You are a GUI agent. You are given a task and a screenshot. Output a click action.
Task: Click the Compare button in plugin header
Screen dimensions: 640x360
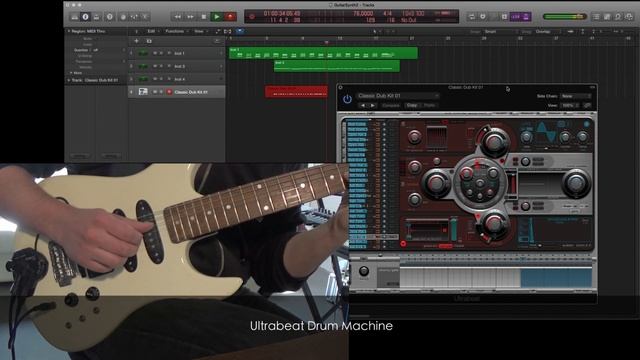tap(391, 105)
